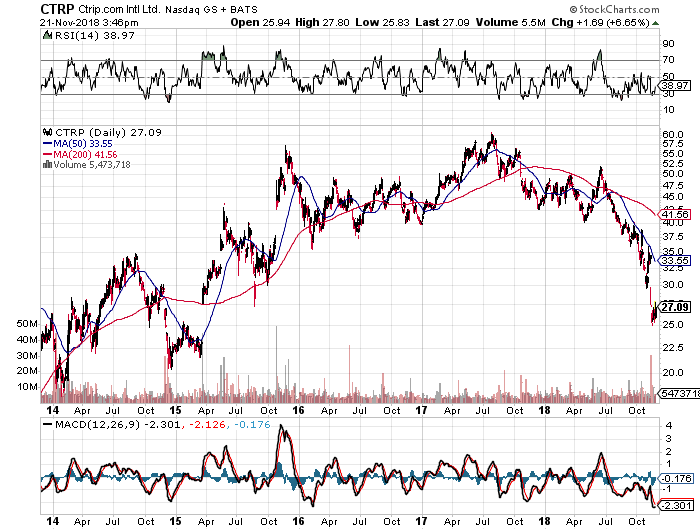Click the 21-Nov-2018 3:46pm timestamp
Screen dimensions: 700x530
coord(89,22)
